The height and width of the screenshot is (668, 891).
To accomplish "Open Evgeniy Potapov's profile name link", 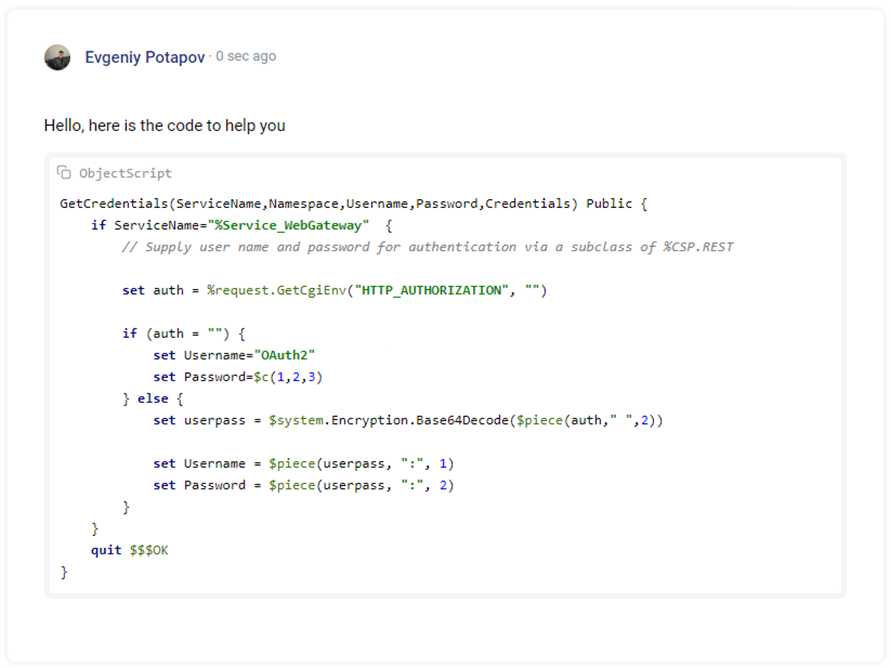I will 146,57.
